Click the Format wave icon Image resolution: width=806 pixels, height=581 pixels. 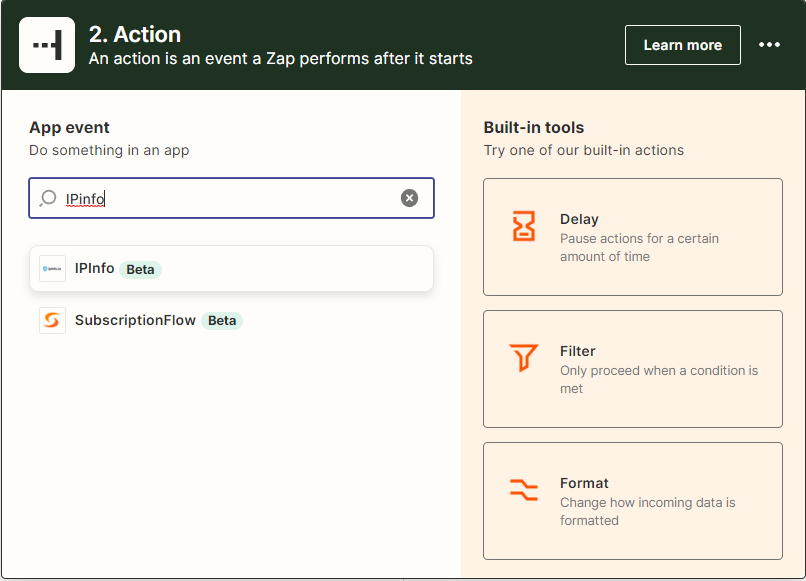tap(524, 489)
